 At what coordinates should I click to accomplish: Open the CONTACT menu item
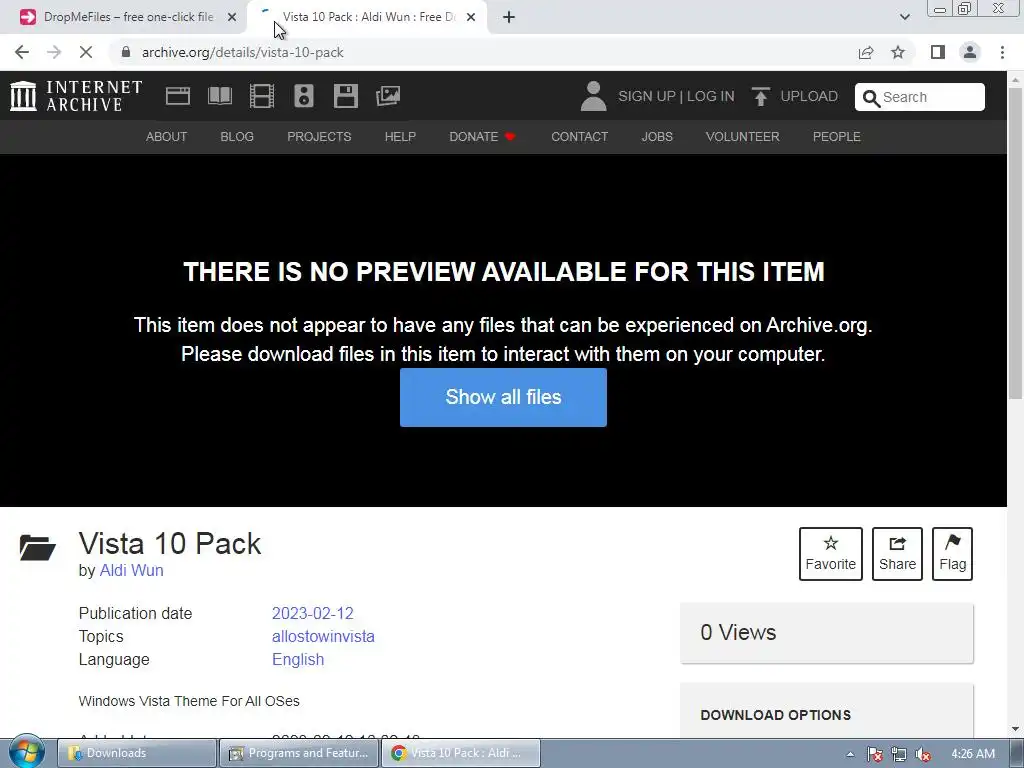tap(579, 136)
